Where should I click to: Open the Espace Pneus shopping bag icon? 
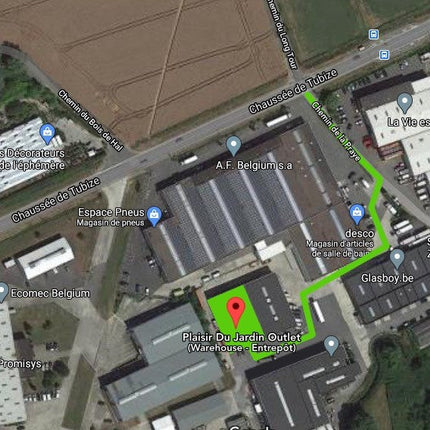pos(154,216)
